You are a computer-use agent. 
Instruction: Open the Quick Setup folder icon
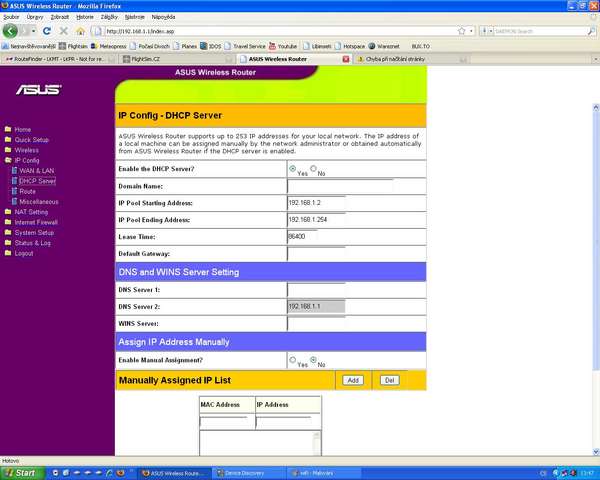point(8,140)
